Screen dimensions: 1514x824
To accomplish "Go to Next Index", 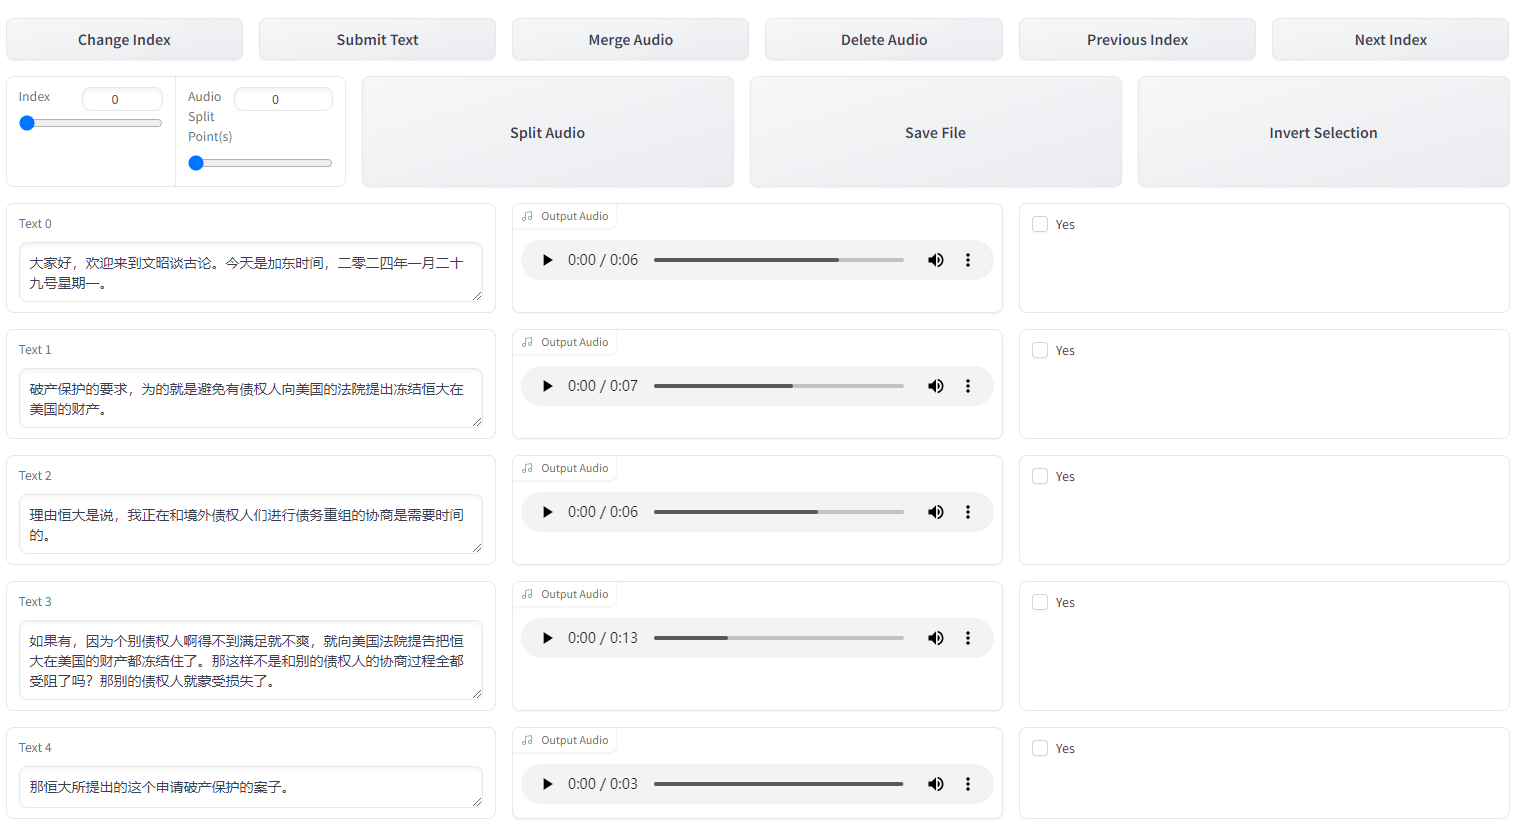I will [x=1389, y=40].
